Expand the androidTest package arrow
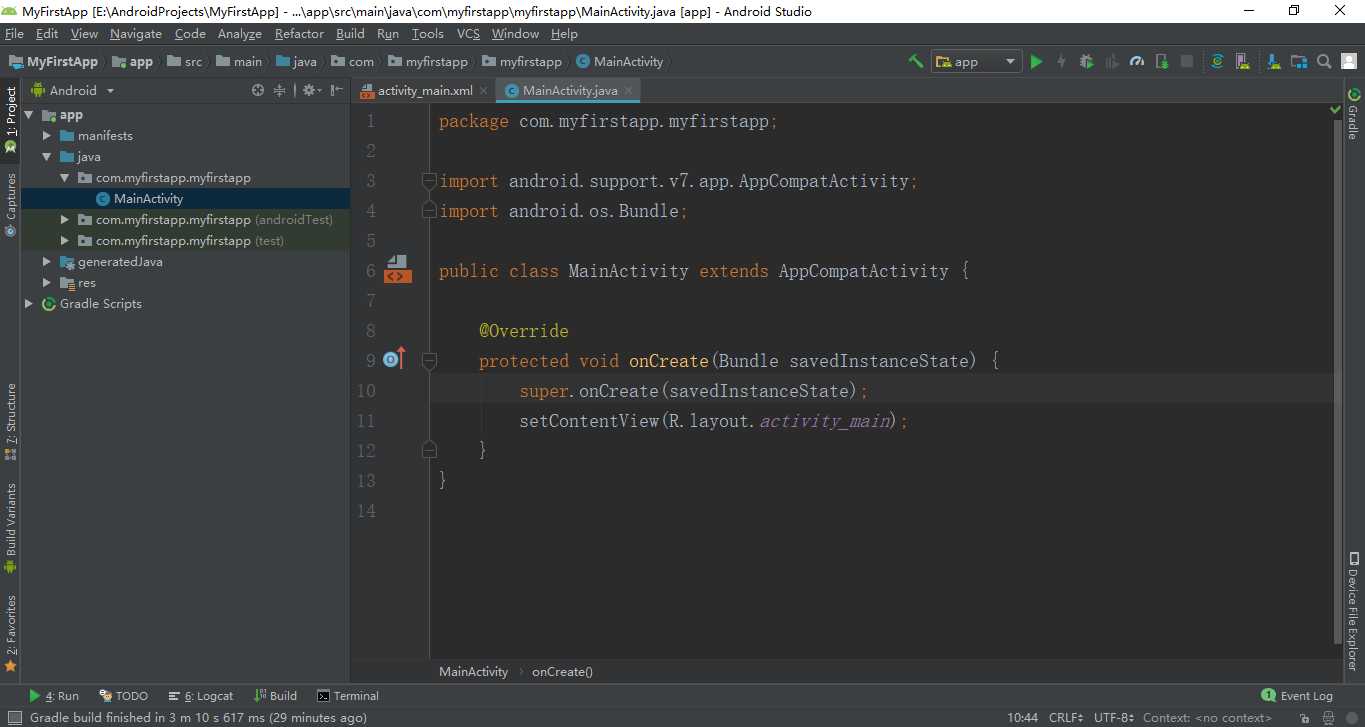Image resolution: width=1365 pixels, height=727 pixels. [65, 220]
